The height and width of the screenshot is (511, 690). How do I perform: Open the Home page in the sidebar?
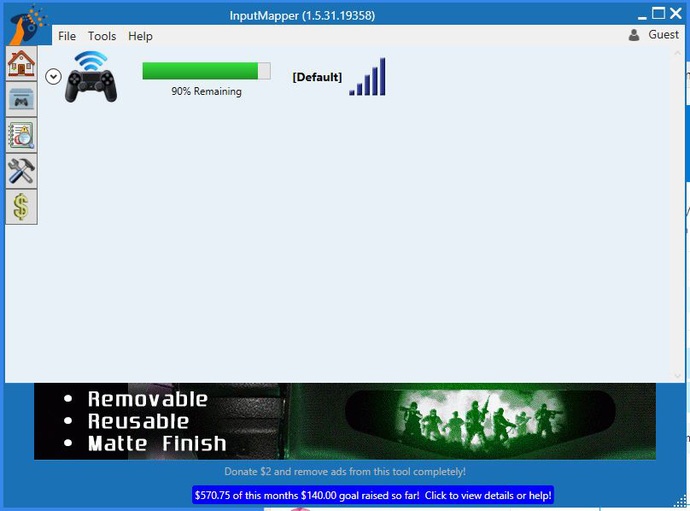21,64
